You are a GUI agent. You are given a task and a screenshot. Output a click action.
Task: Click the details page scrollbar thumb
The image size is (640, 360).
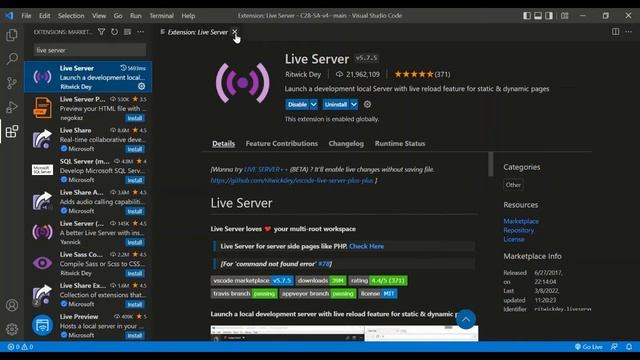point(491,164)
